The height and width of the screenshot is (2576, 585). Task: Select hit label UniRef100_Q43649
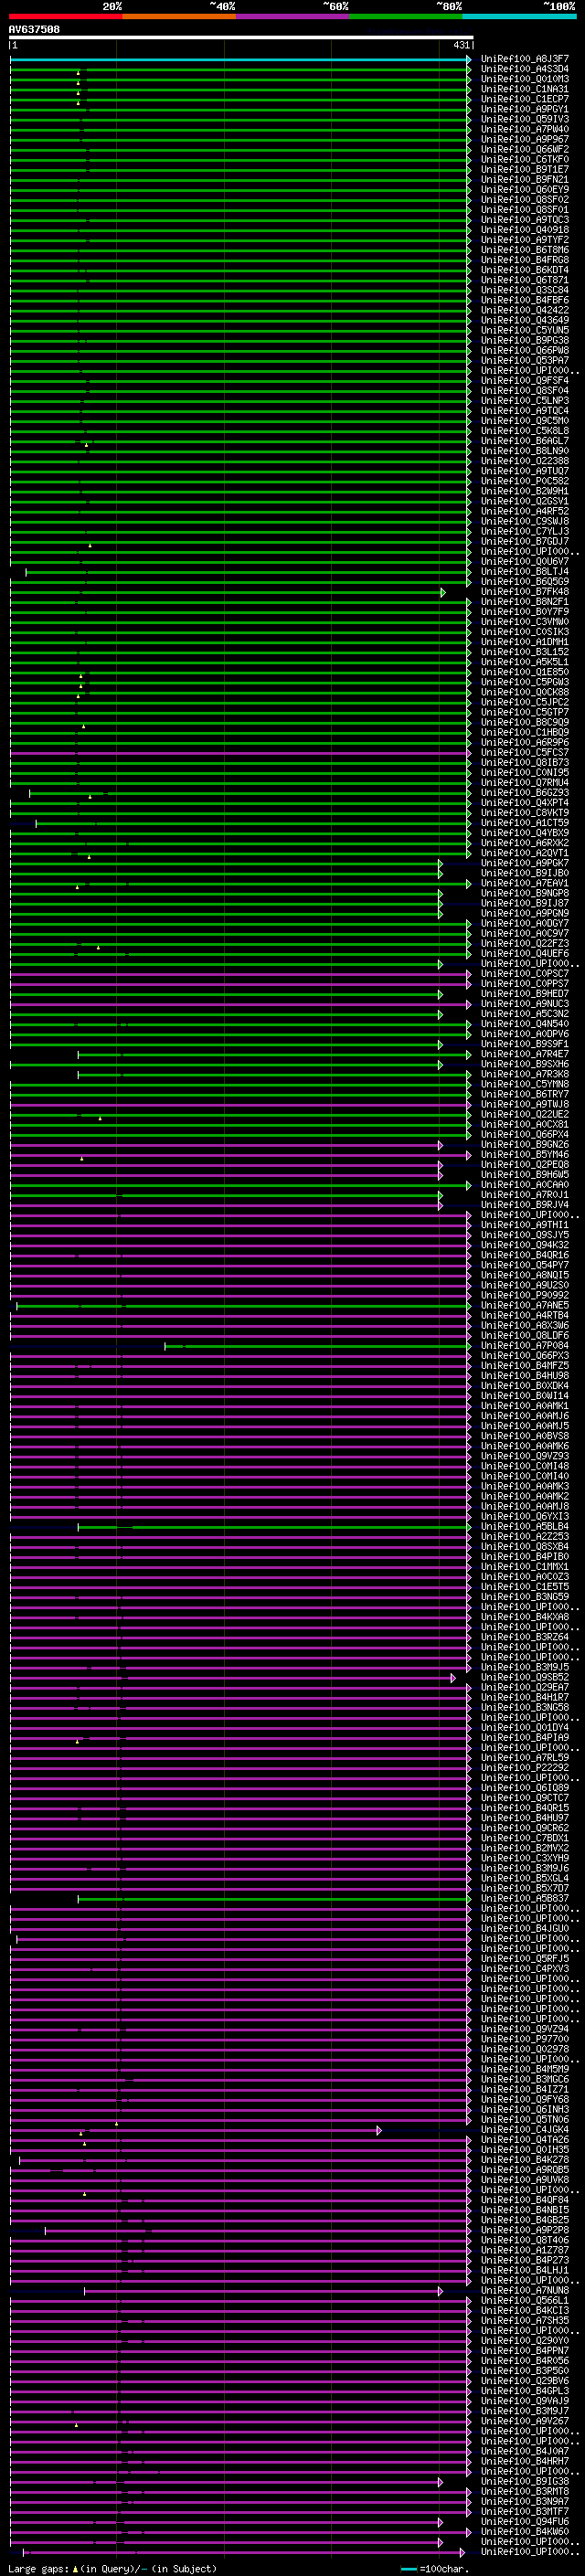click(x=525, y=320)
